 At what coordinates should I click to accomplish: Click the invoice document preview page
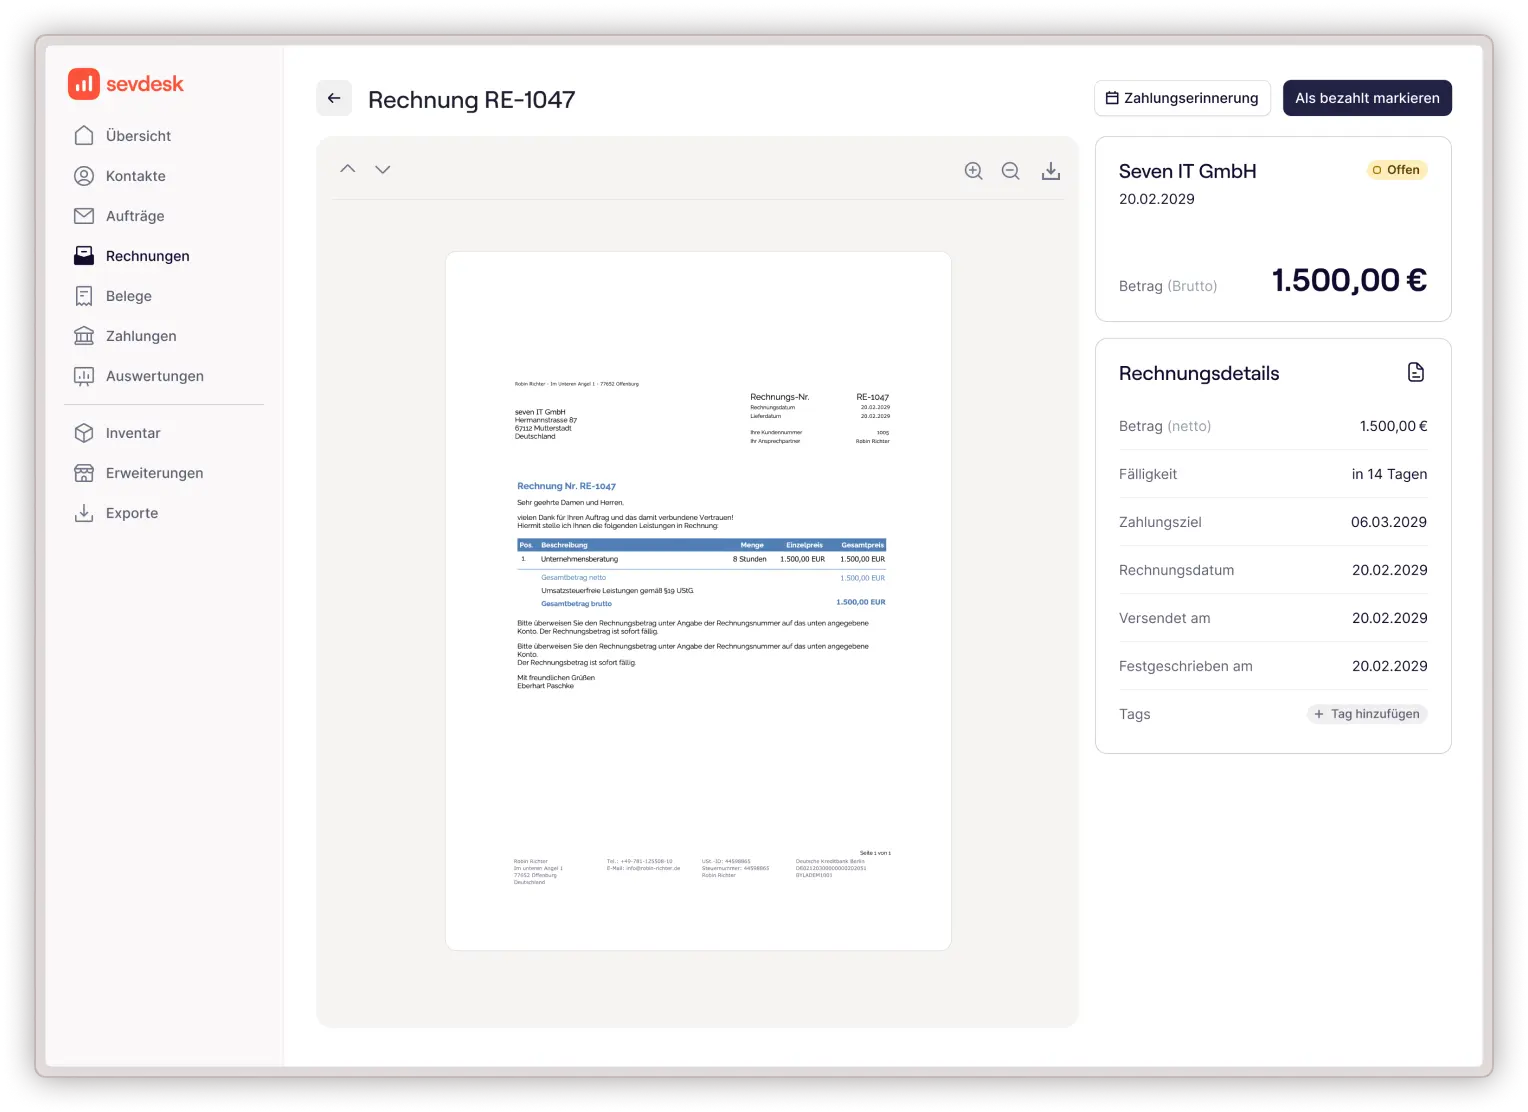point(698,601)
